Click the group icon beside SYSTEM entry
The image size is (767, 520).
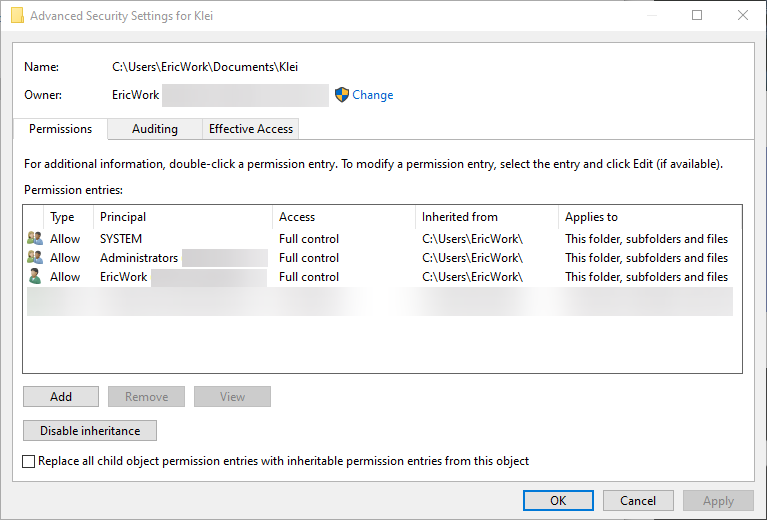(35, 239)
